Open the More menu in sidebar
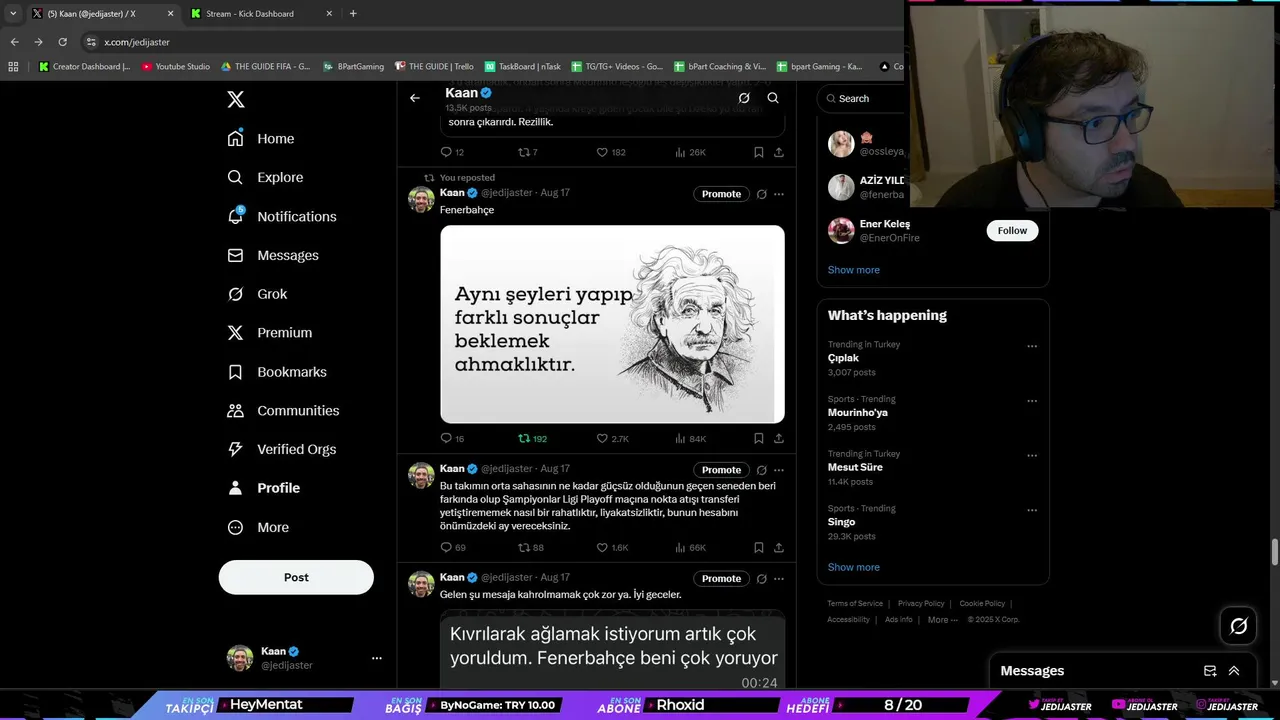This screenshot has width=1280, height=720. click(x=258, y=527)
